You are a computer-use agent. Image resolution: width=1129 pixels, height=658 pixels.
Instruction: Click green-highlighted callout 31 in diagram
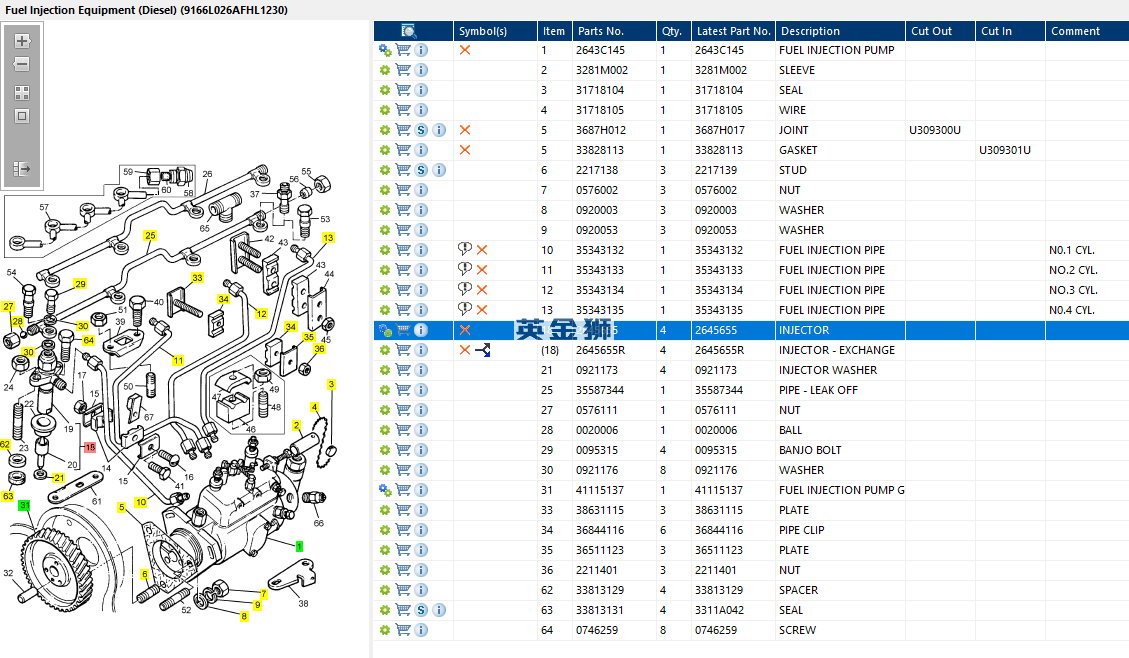click(24, 505)
